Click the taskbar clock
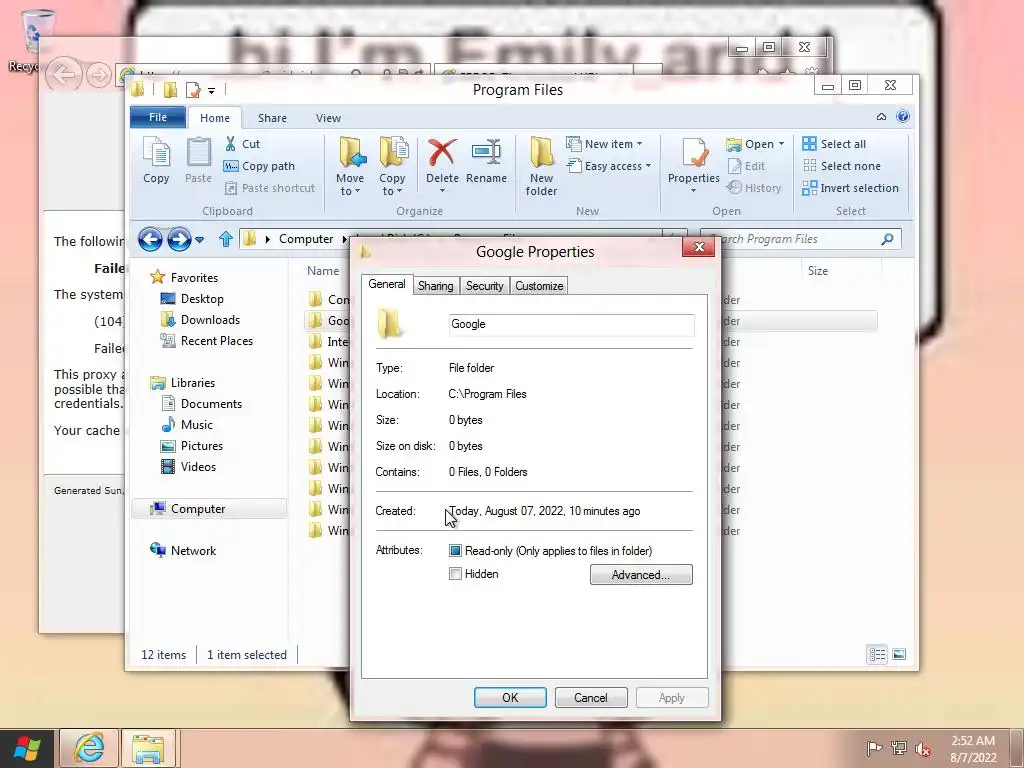Screen dimensions: 1024x768 (x=973, y=749)
